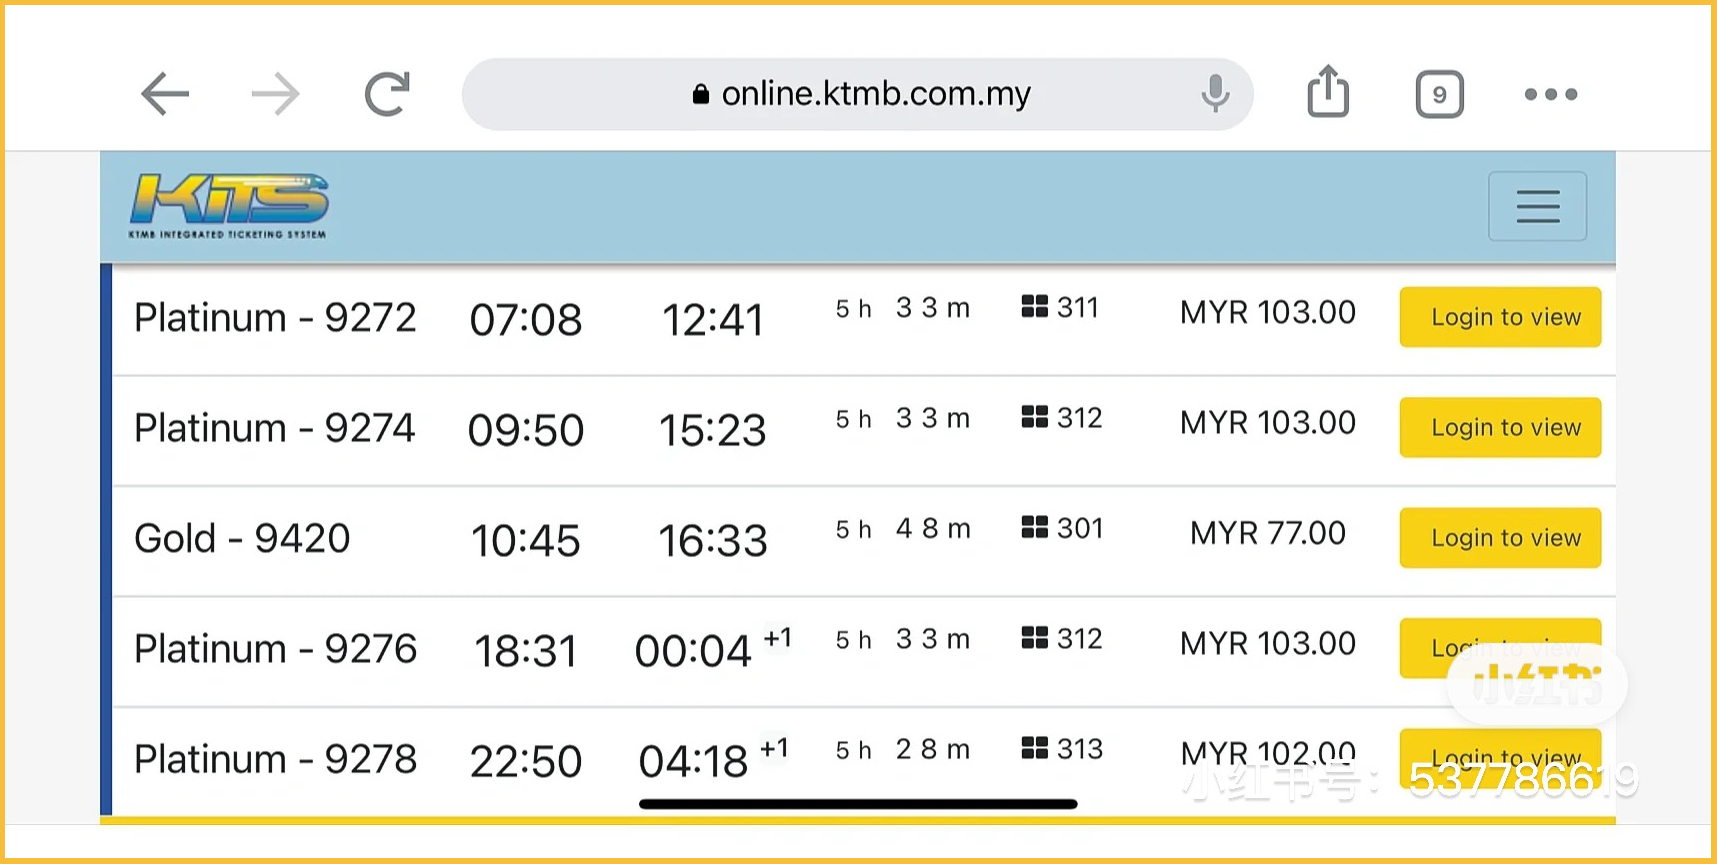
Task: Tap the online.ktmb.com.my address bar
Action: point(860,94)
